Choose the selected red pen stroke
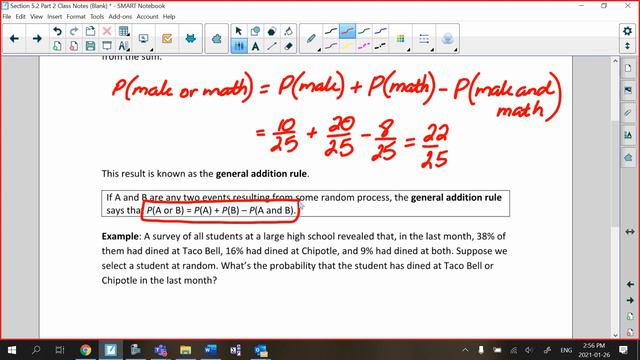This screenshot has width=640, height=360. coord(347,31)
